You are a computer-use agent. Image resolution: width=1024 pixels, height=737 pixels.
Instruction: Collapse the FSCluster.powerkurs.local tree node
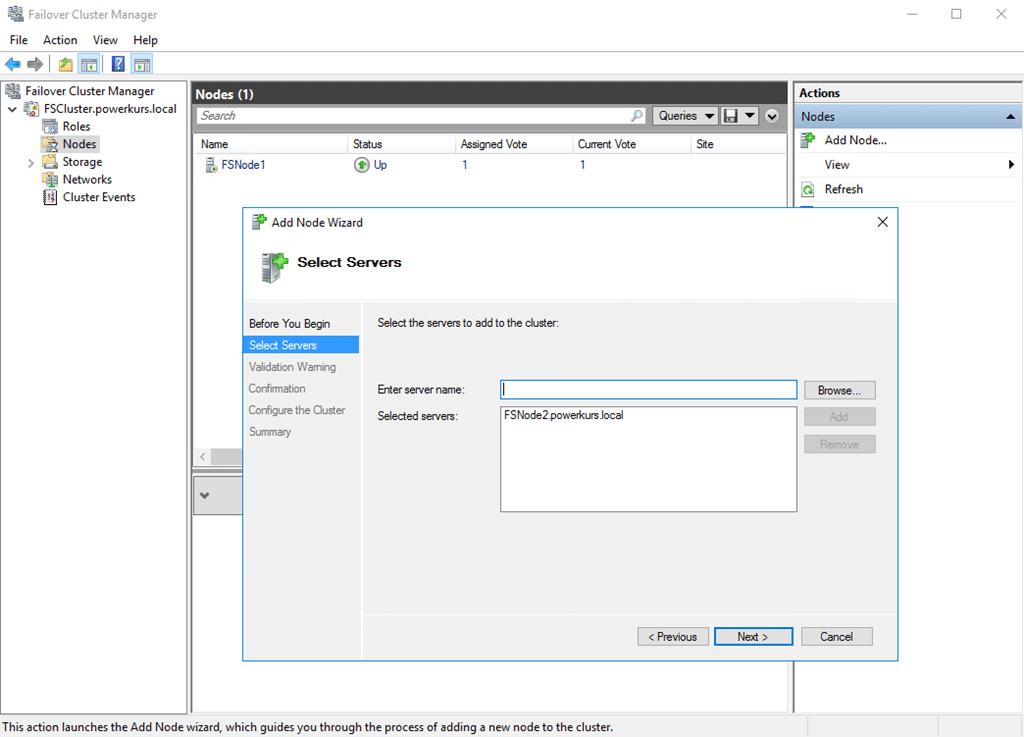coord(12,109)
